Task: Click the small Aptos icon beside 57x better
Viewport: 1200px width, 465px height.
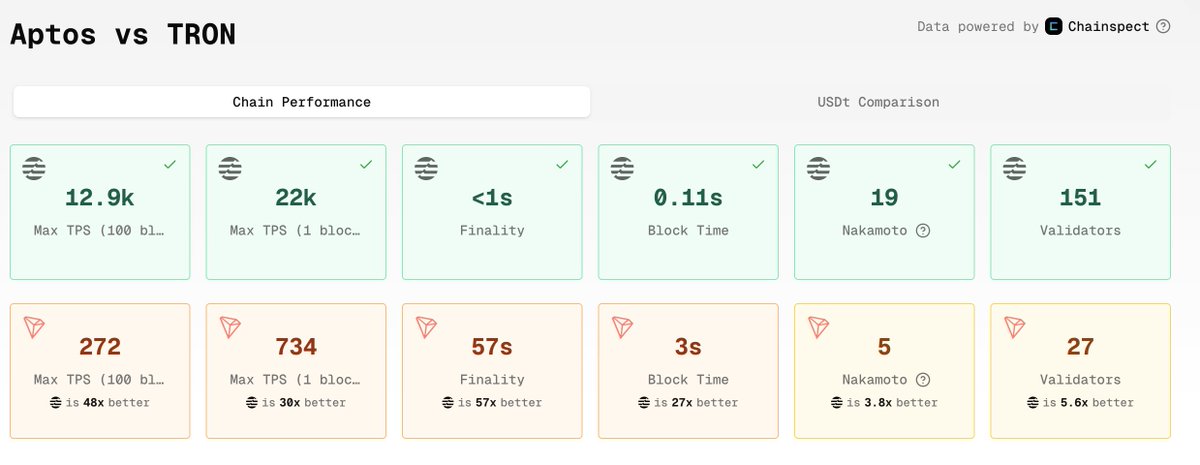Action: (448, 403)
